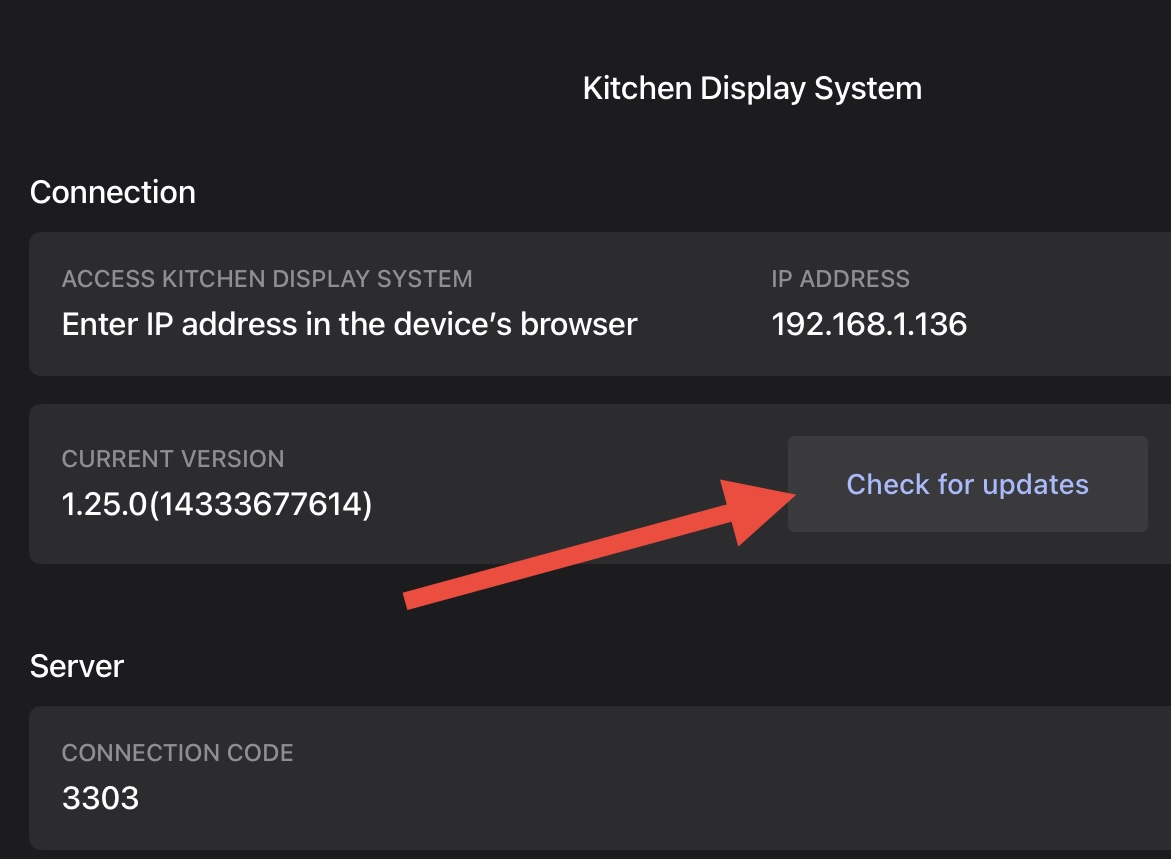Click the IP ADDRESS label
Screen dimensions: 1171x859
tap(840, 279)
